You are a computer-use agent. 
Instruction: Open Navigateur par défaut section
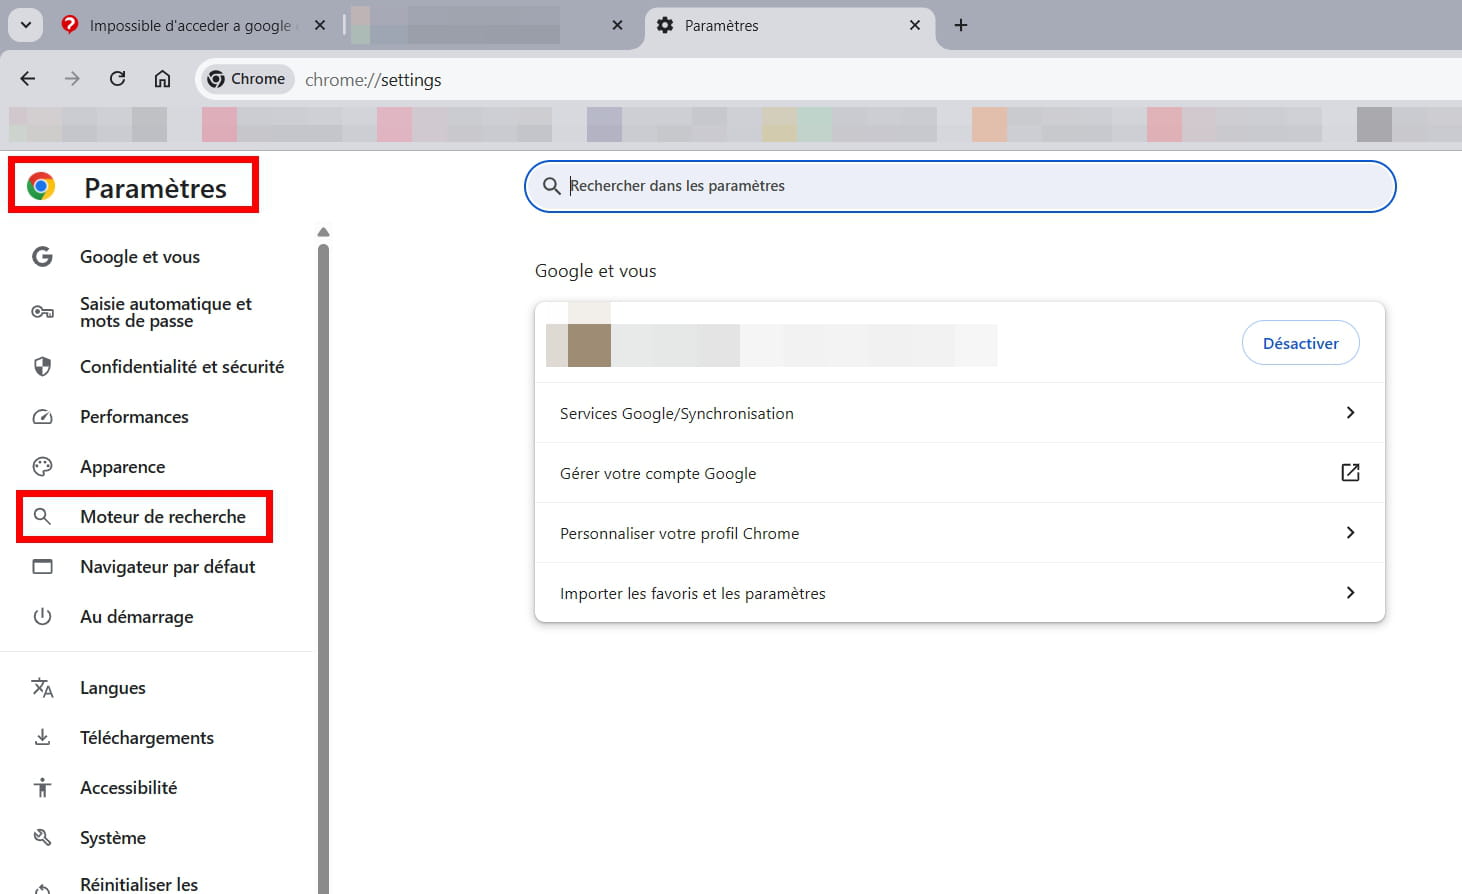point(167,567)
